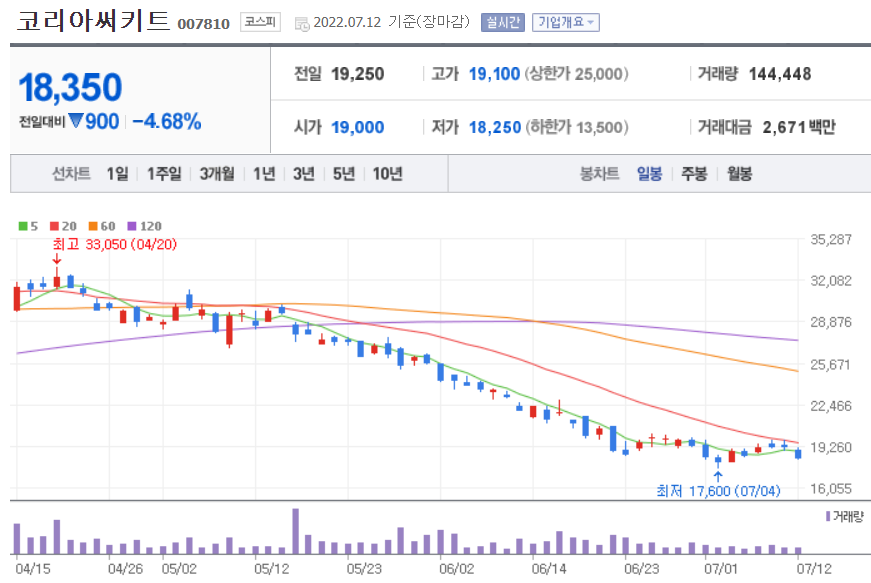Click the 06/02 date axis label
This screenshot has width=871, height=583.
[457, 569]
